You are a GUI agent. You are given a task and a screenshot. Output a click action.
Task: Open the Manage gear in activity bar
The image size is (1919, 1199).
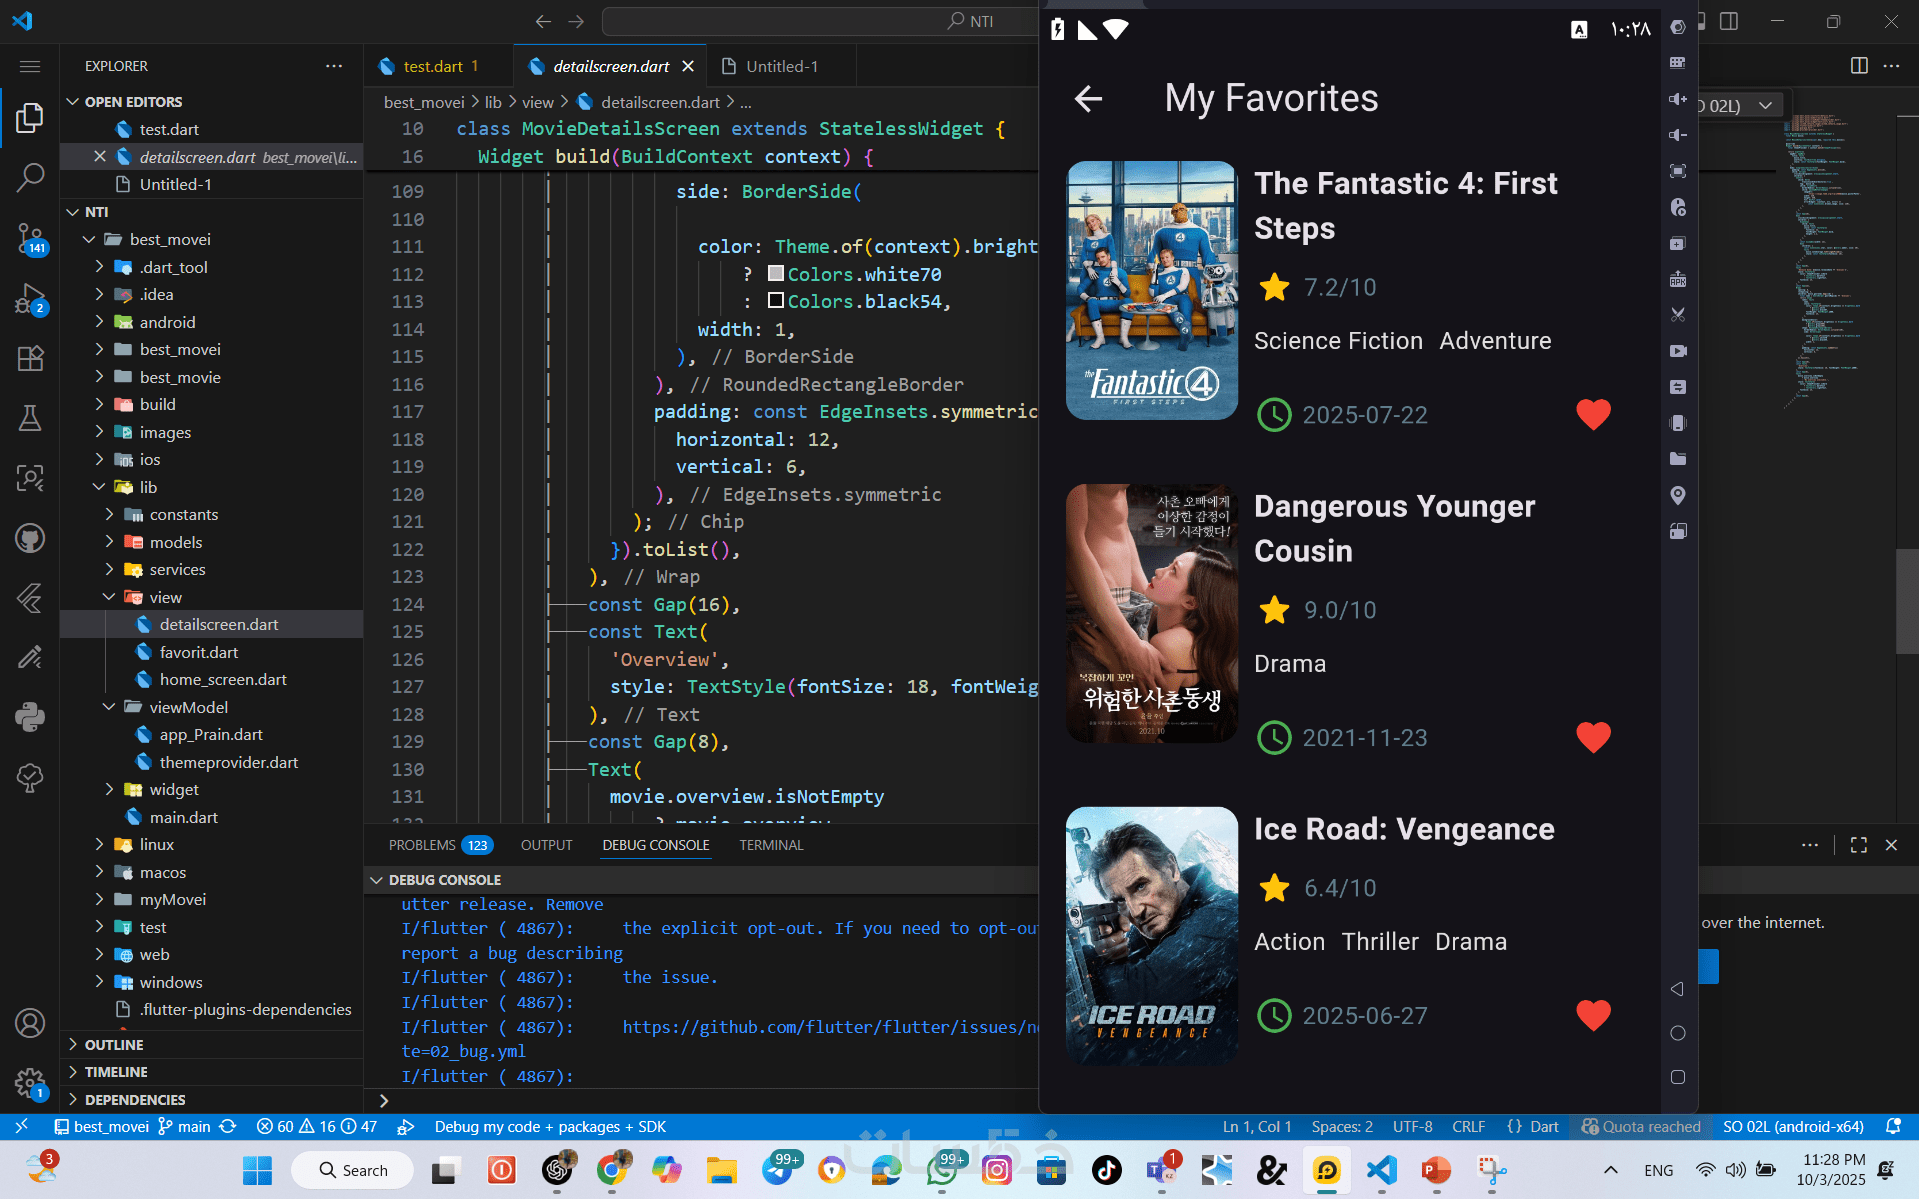pos(30,1083)
